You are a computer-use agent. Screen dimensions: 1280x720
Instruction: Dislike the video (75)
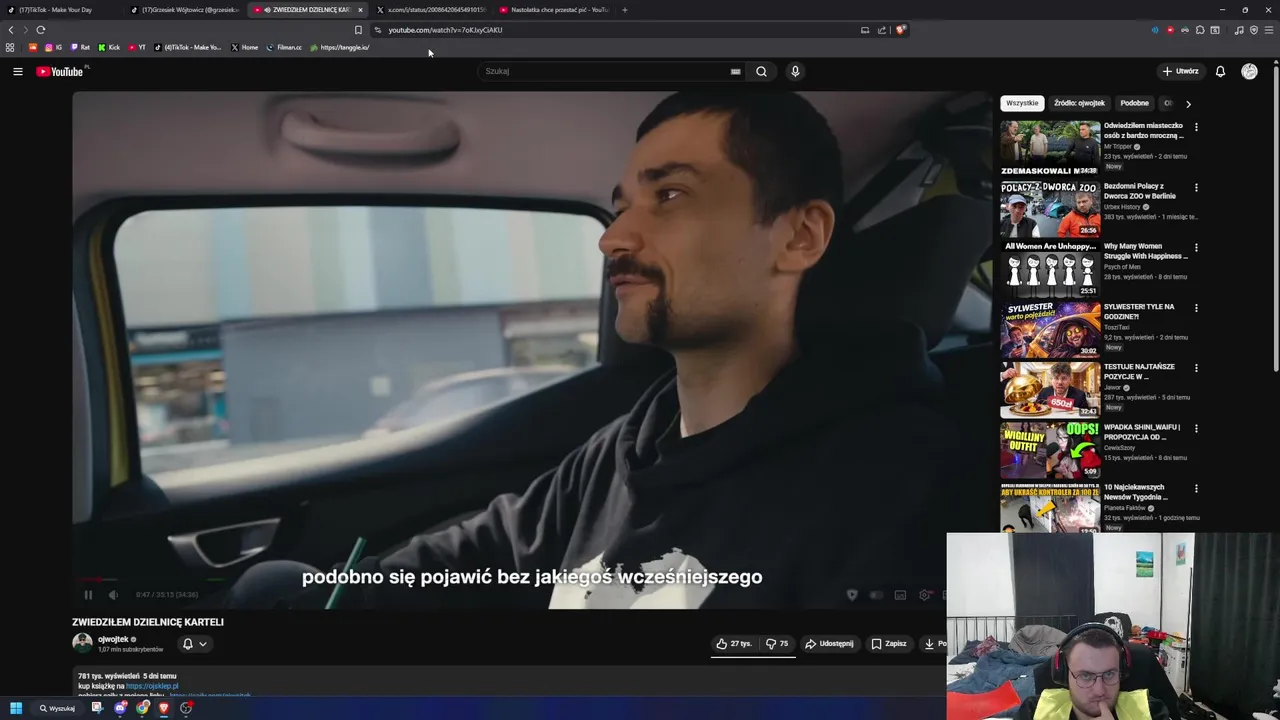tap(777, 644)
